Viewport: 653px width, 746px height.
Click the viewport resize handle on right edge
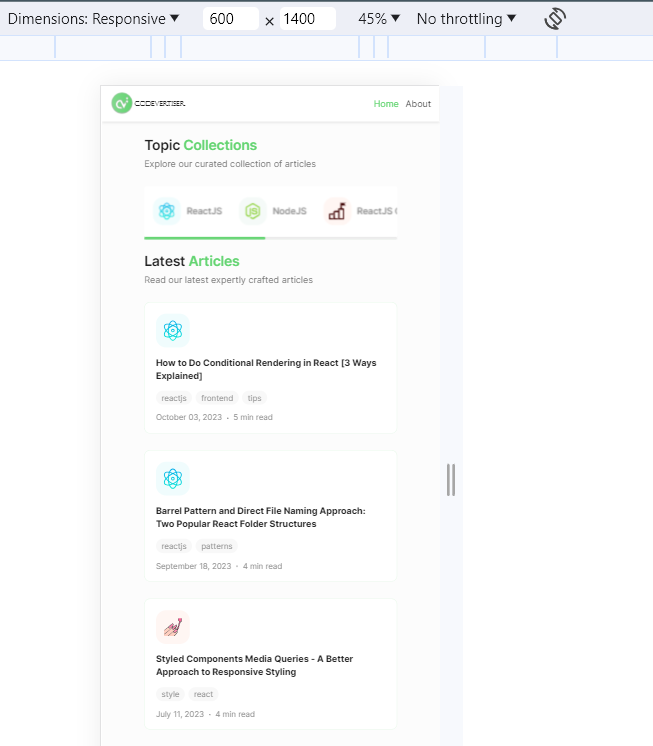click(451, 480)
